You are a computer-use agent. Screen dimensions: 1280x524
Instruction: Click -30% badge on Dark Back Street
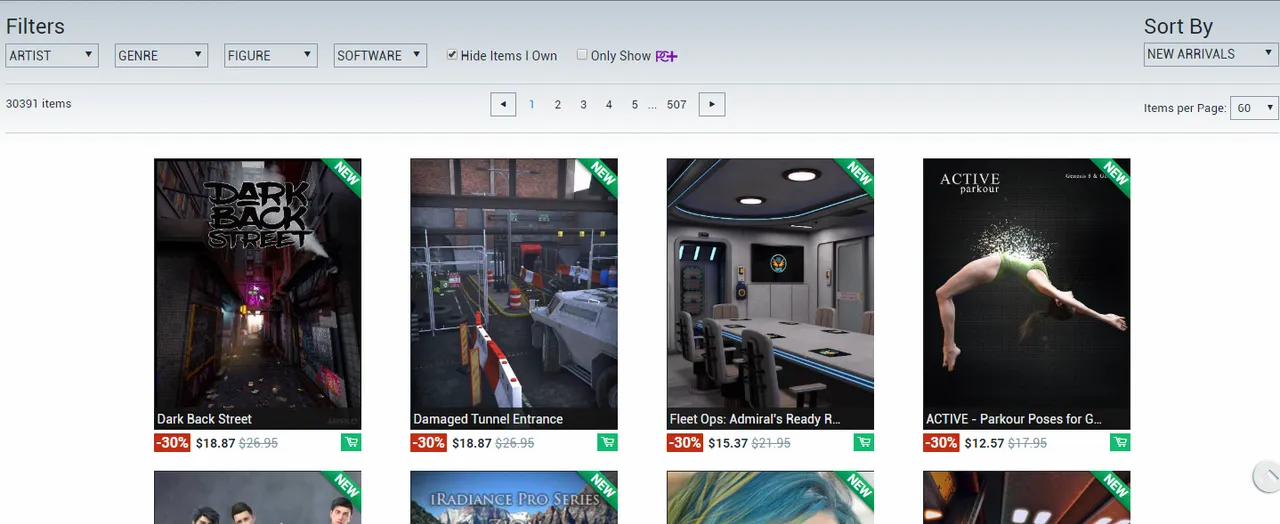pos(172,442)
